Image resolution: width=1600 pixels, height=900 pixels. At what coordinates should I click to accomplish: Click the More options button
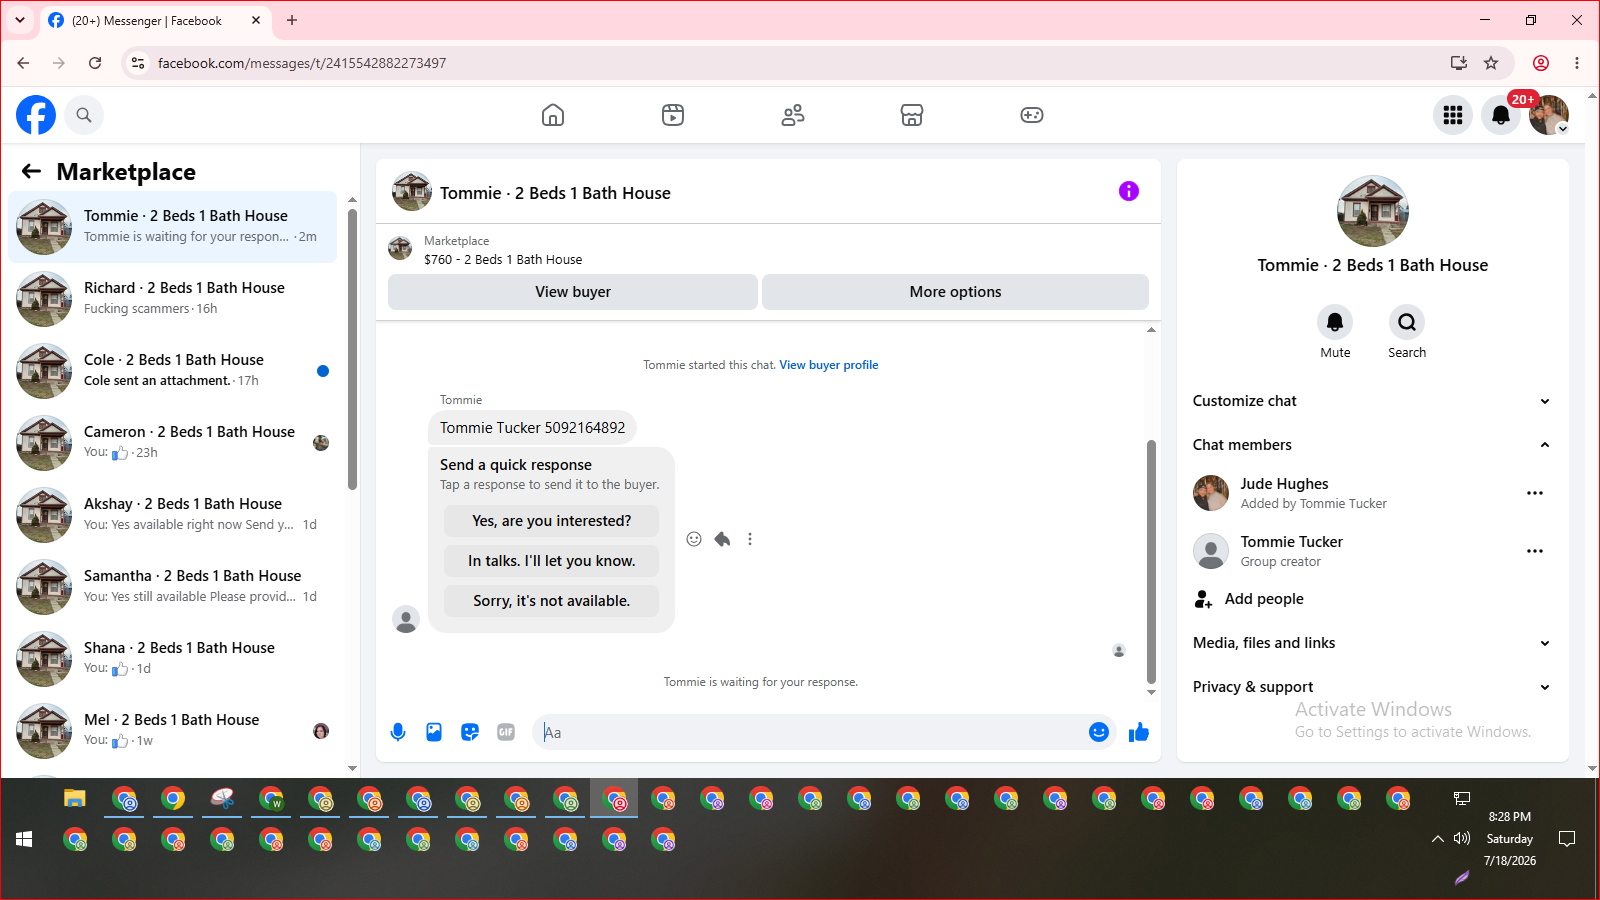coord(955,292)
